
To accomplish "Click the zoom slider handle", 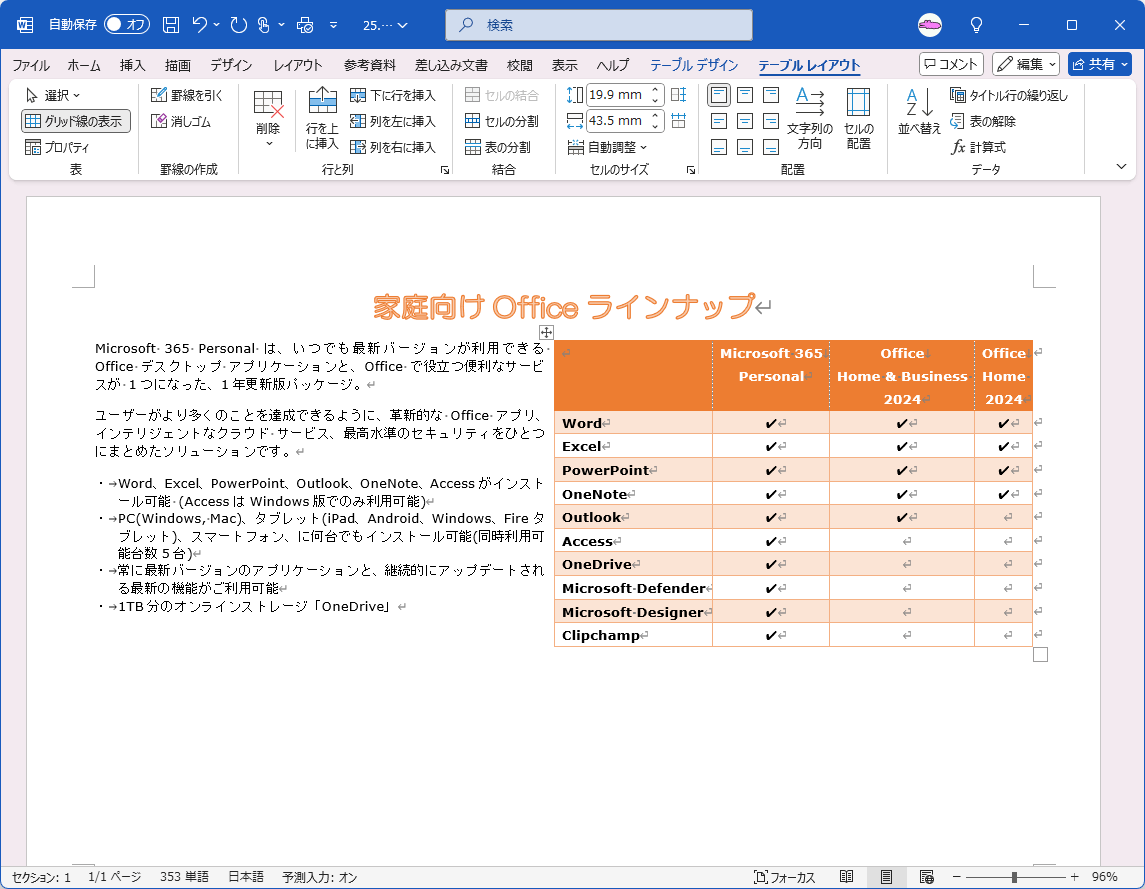I will click(1014, 877).
